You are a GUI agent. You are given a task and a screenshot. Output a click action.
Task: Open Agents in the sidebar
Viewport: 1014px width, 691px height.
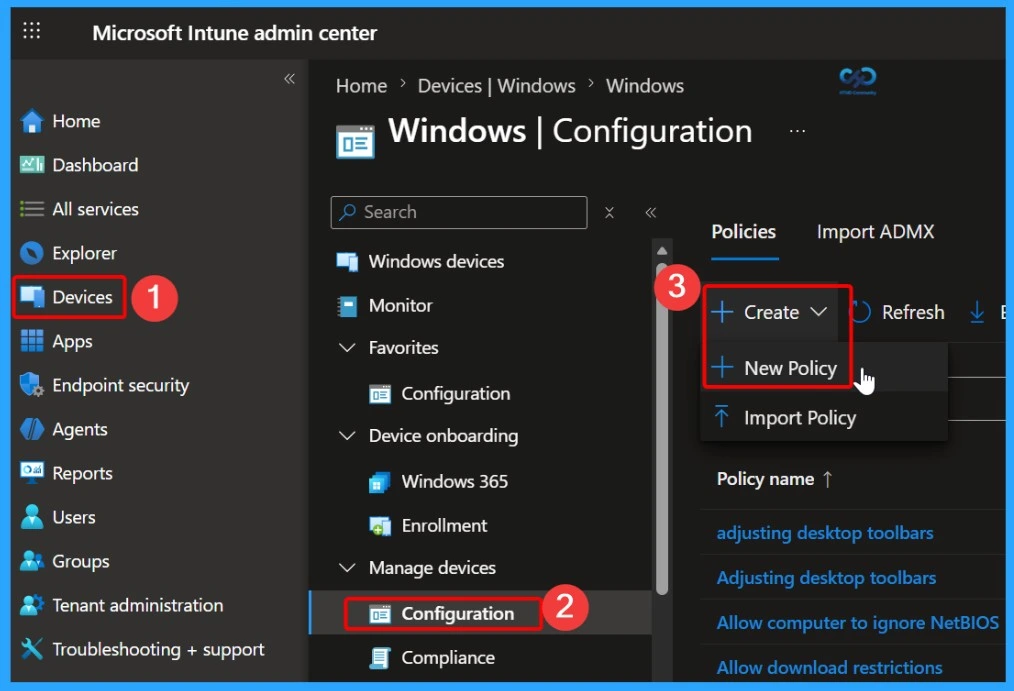tap(80, 429)
